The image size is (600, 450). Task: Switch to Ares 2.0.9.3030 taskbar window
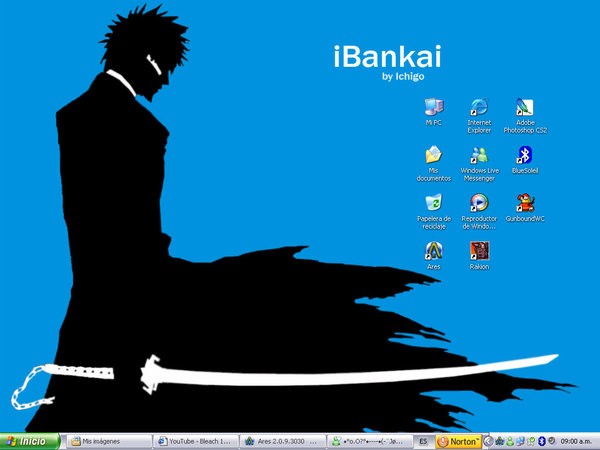click(x=283, y=441)
